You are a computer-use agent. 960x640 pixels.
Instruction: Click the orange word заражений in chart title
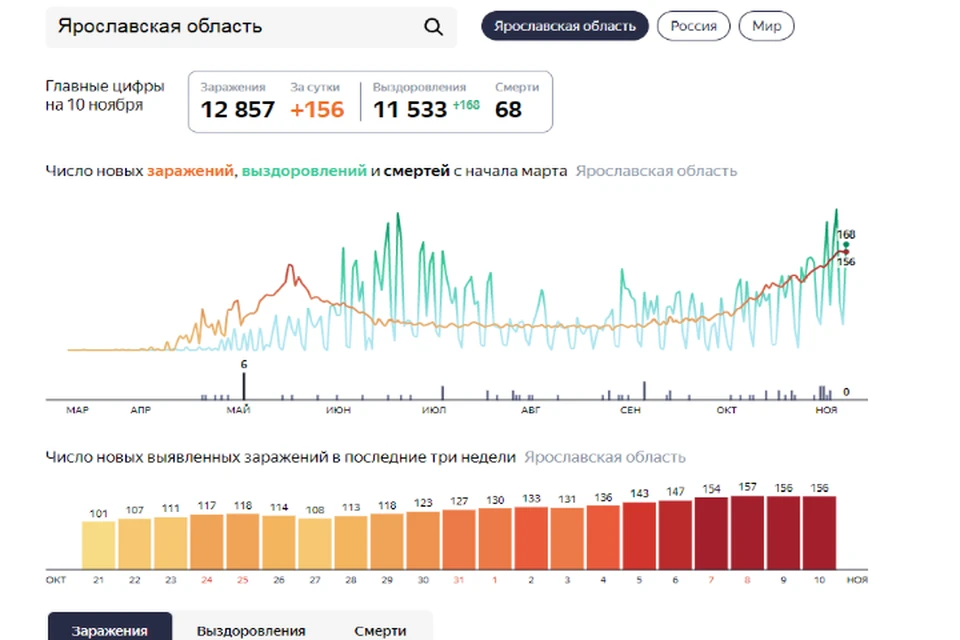point(190,171)
